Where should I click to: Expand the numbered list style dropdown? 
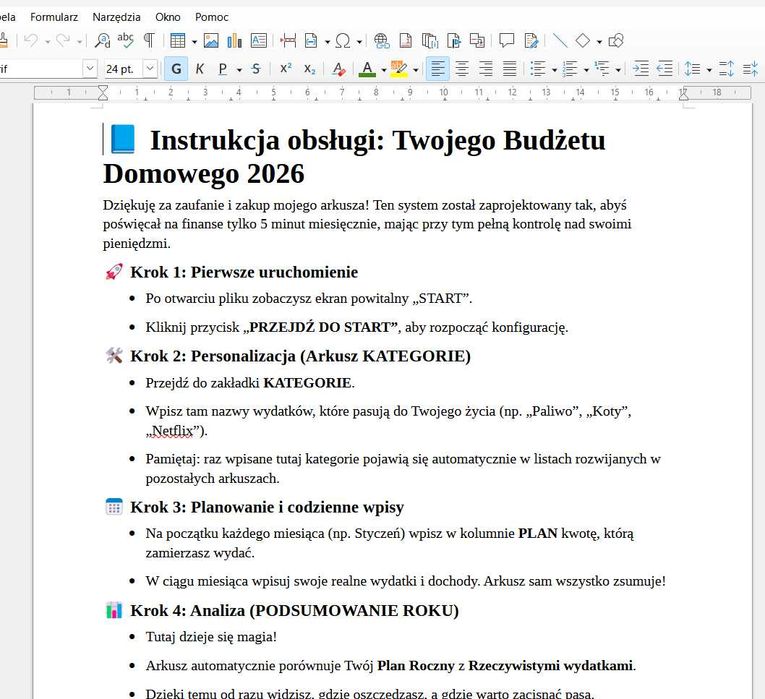coord(586,70)
